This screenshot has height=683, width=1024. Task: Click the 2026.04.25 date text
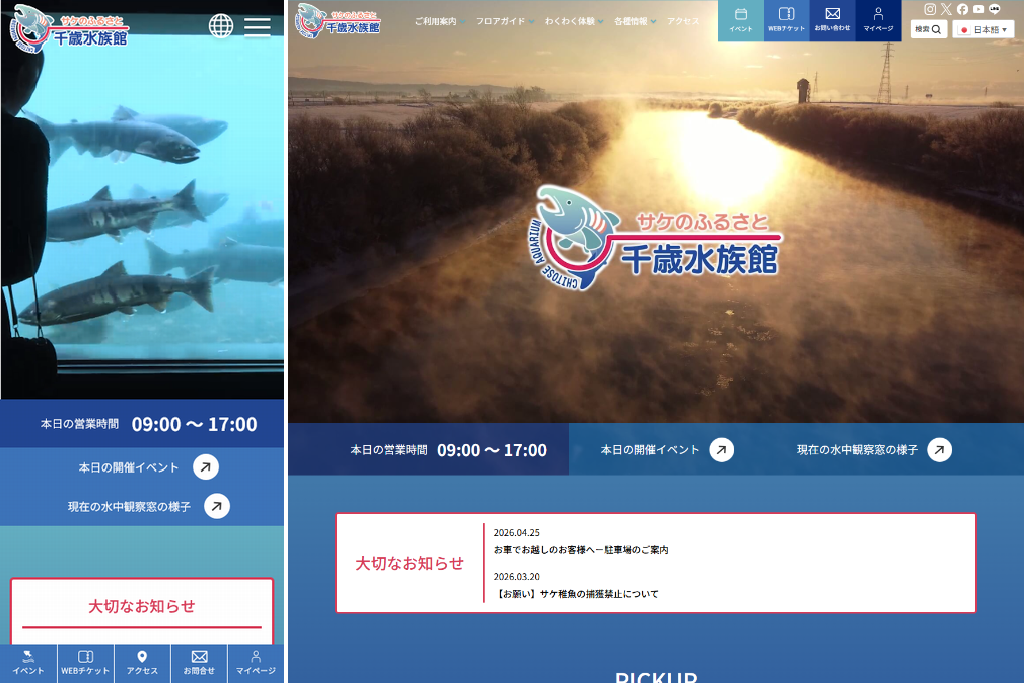point(517,533)
